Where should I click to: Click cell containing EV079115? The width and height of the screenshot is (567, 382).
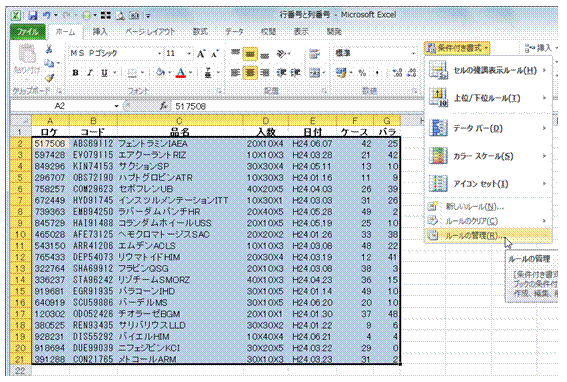tap(93, 155)
